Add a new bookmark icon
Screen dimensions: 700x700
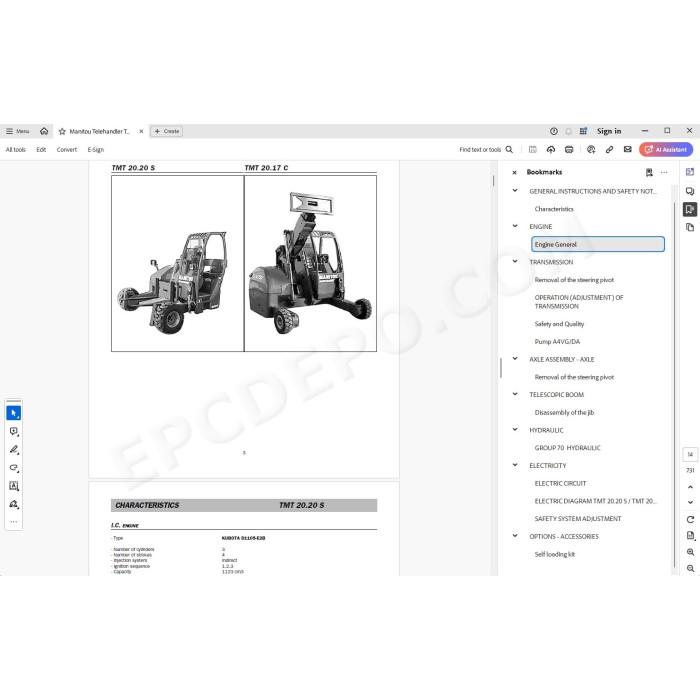pos(649,172)
